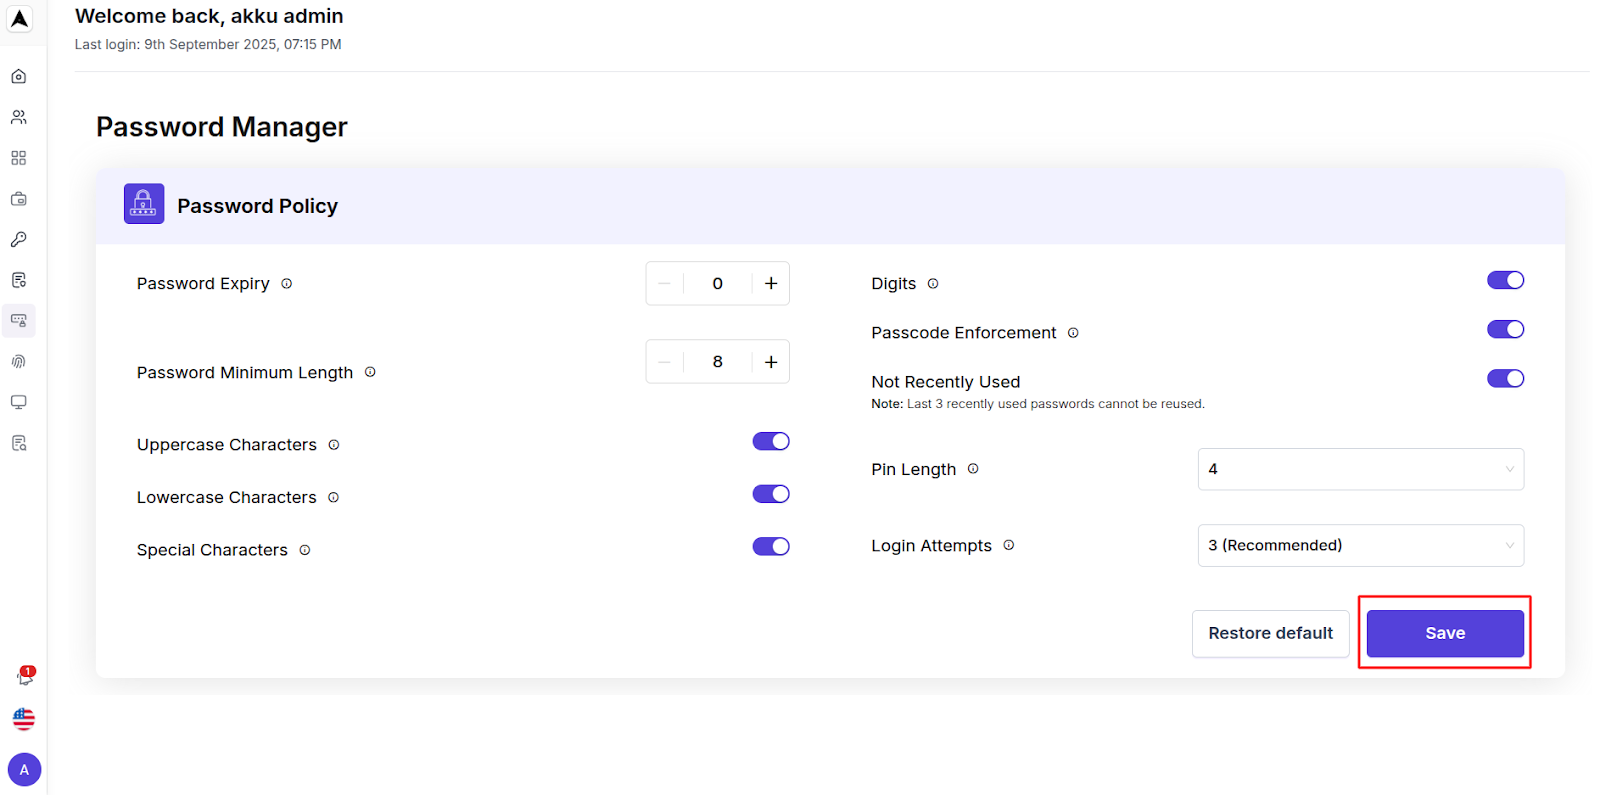Open the home dashboard sidebar icon

[19, 76]
